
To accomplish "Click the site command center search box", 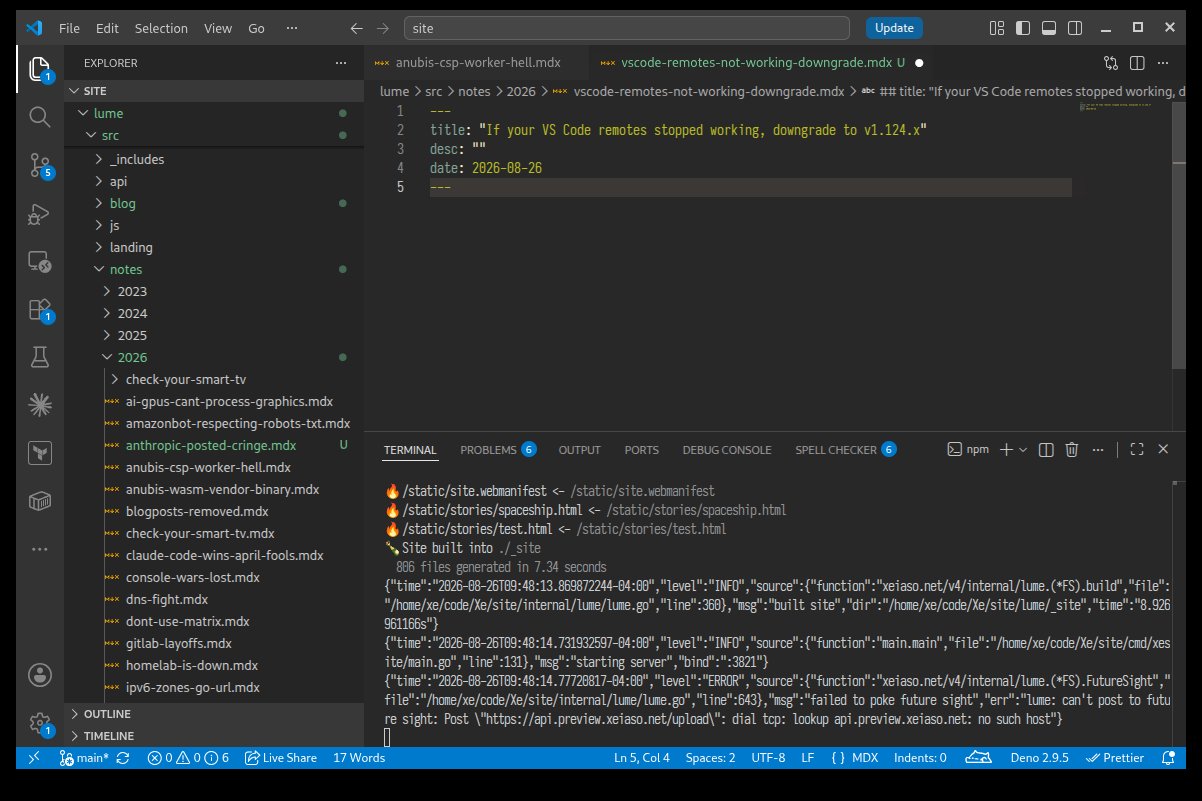I will (627, 28).
